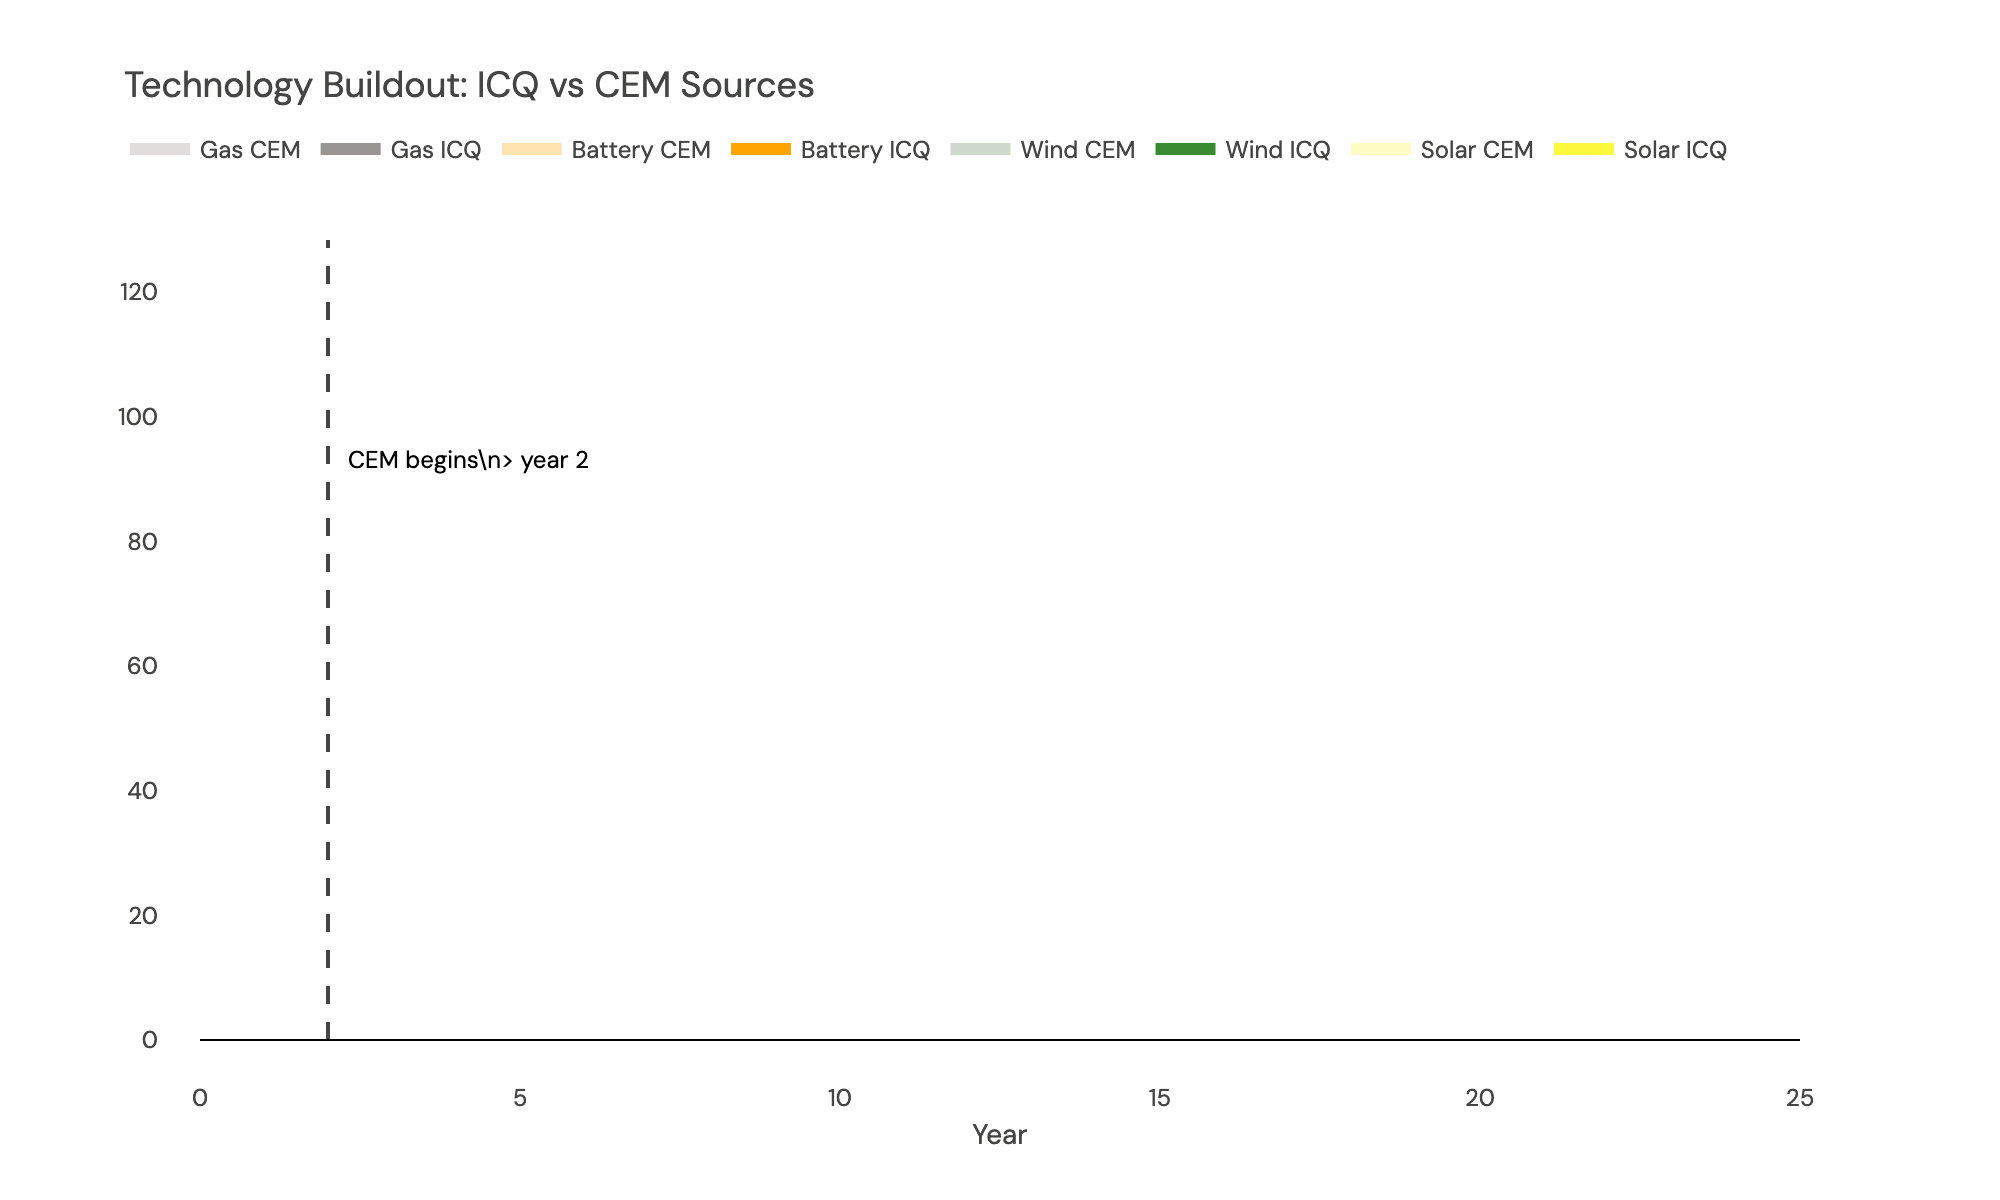2000x1200 pixels.
Task: Hide Solar ICQ via its legend text
Action: click(x=1675, y=150)
